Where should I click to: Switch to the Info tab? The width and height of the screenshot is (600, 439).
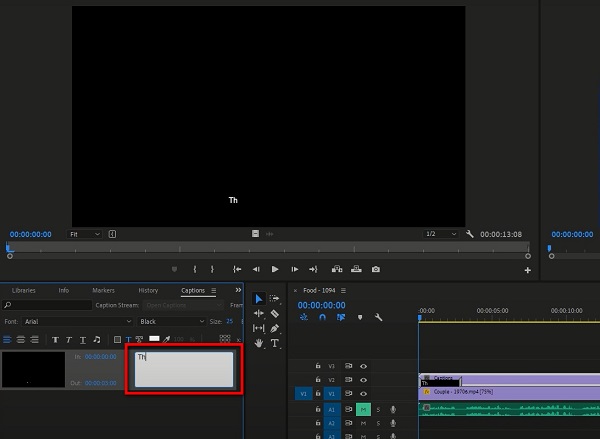click(x=64, y=290)
